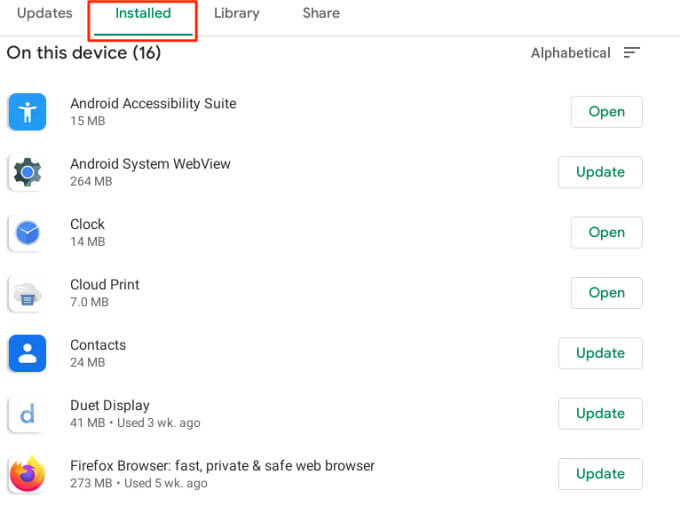Click the sort order icon

pyautogui.click(x=631, y=53)
